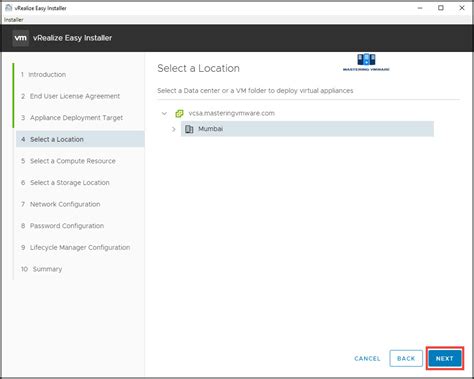Click the BACK button
The image size is (474, 379).
pos(406,359)
